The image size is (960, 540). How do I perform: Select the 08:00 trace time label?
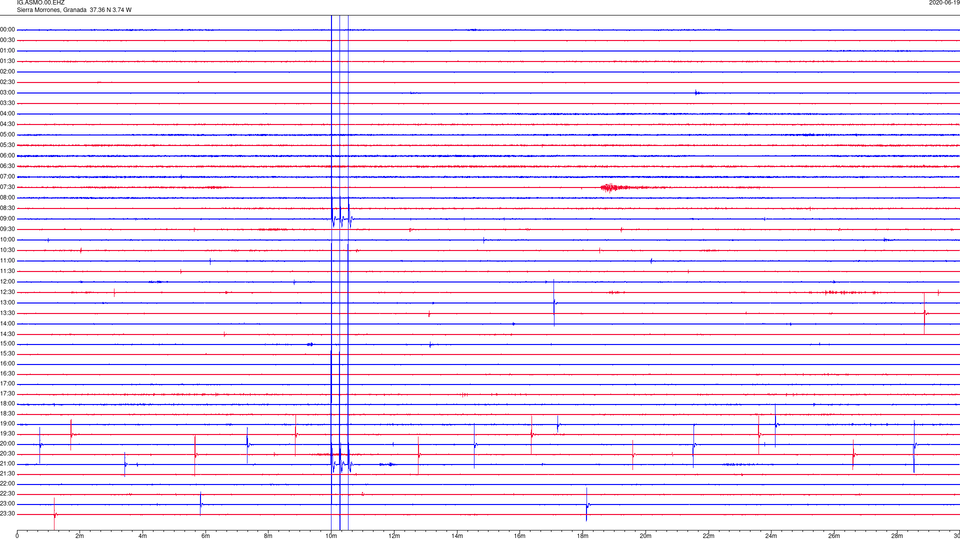click(7, 198)
